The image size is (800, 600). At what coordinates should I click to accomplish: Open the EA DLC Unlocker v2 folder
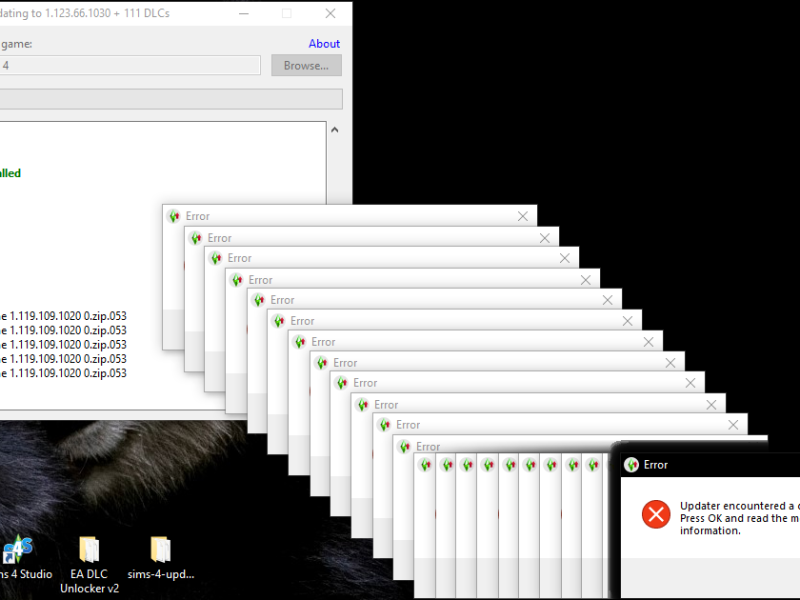88,551
